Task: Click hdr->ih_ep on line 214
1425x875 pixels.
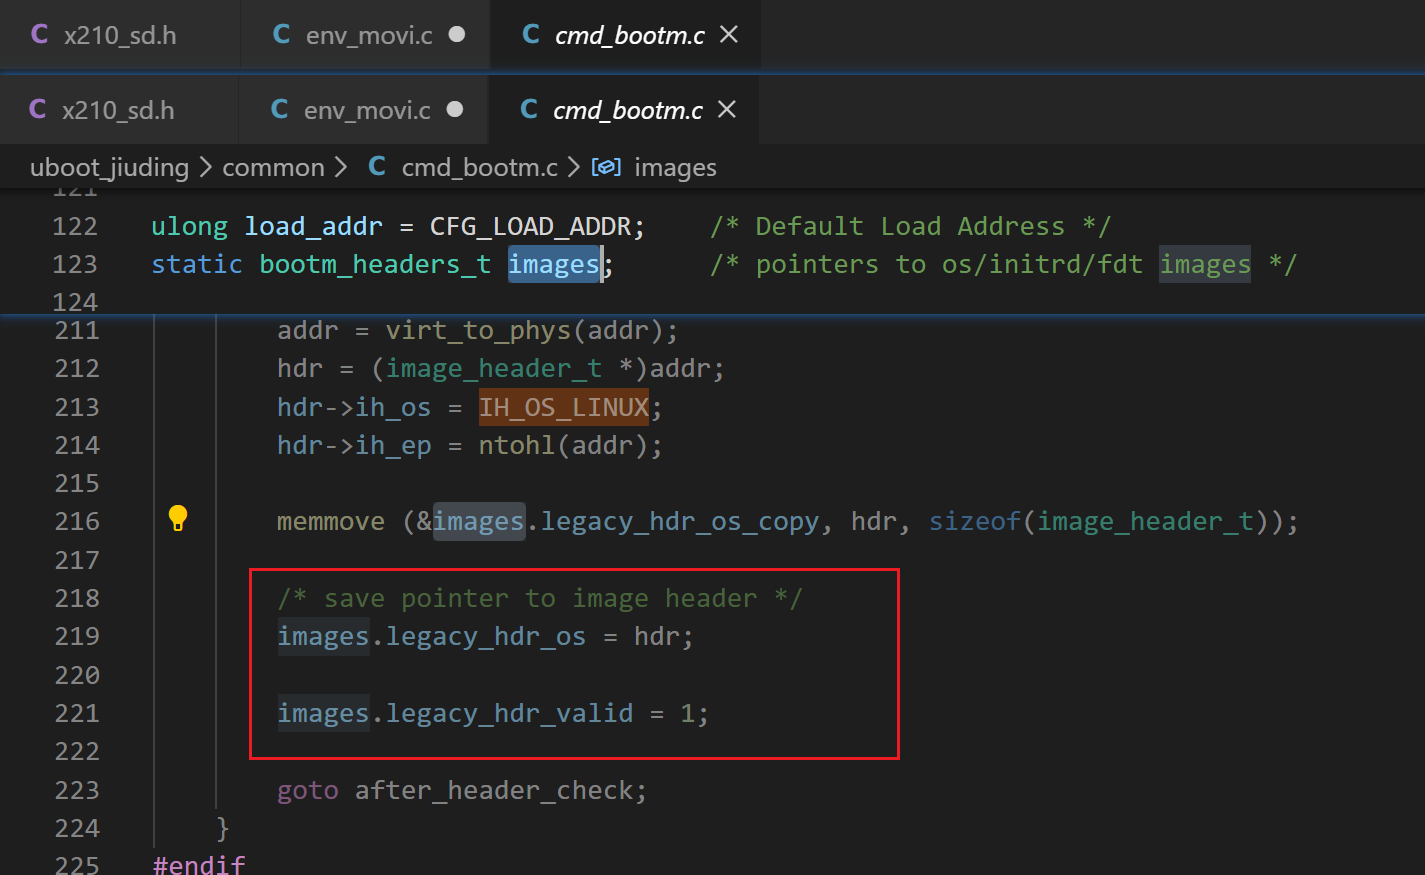Action: (354, 446)
